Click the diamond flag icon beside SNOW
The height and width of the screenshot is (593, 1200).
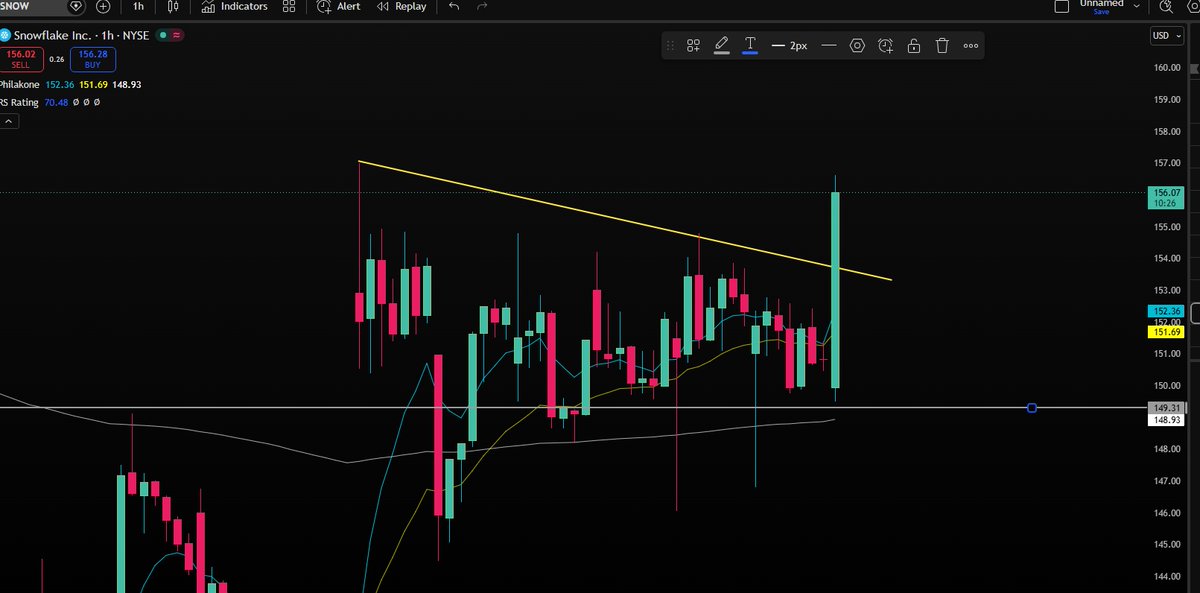click(x=76, y=6)
